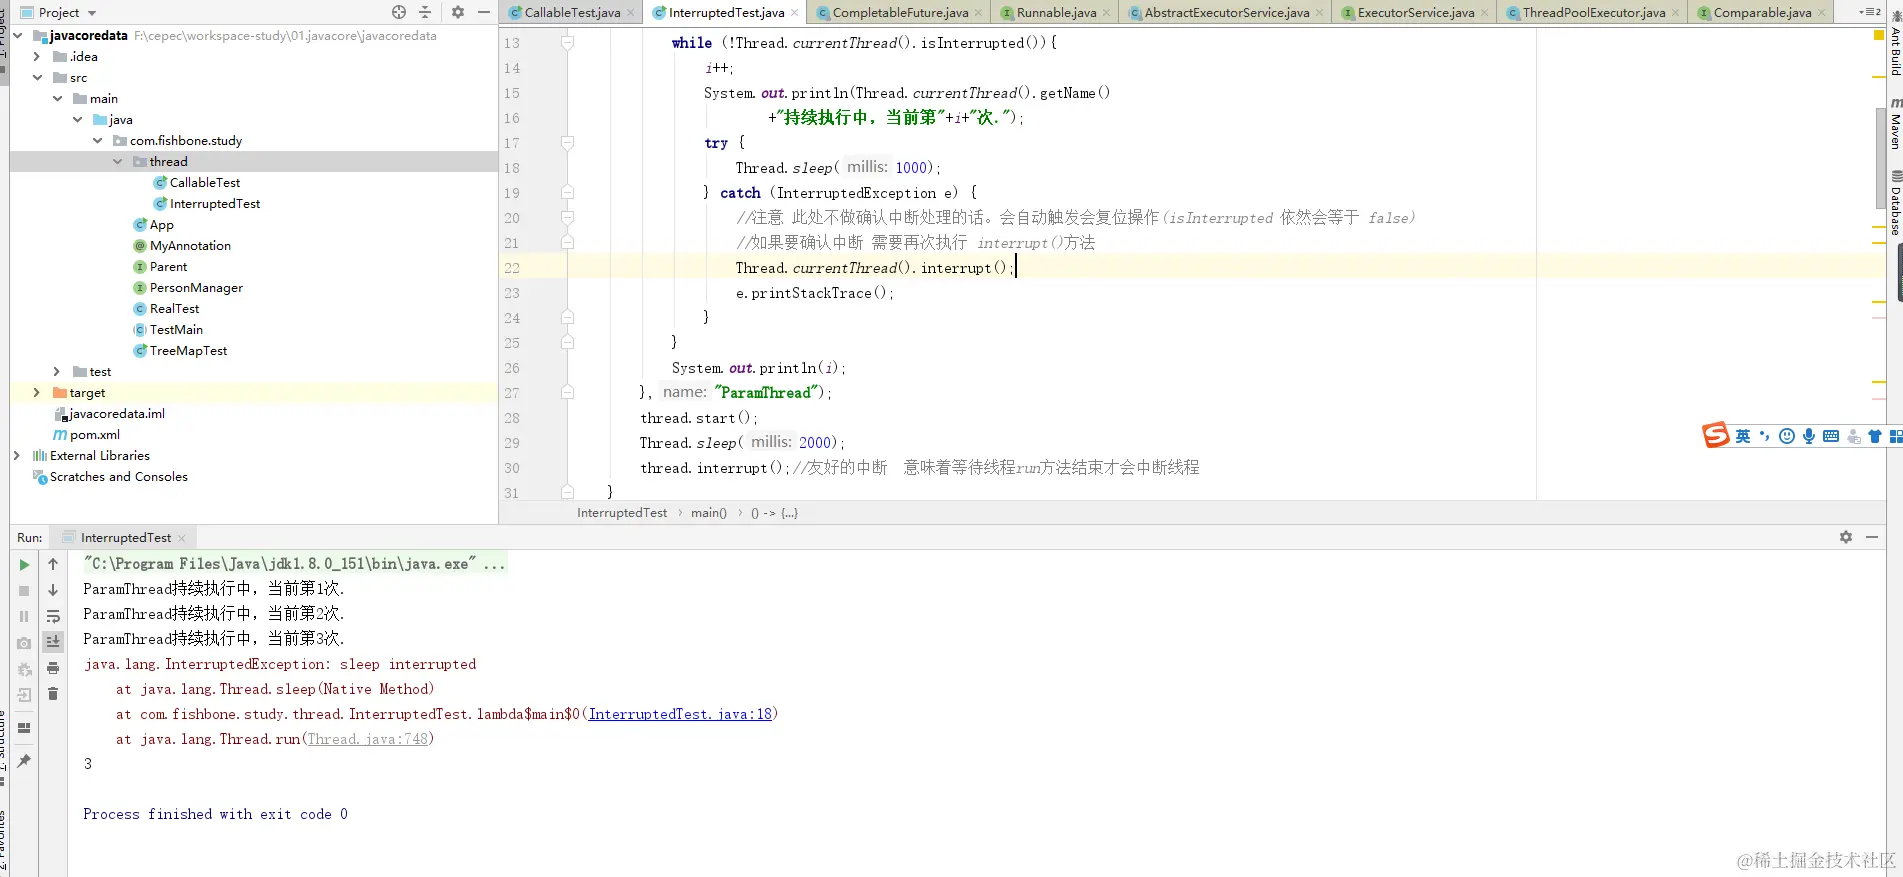Expand External Libraries node
The height and width of the screenshot is (877, 1903).
[x=17, y=456]
